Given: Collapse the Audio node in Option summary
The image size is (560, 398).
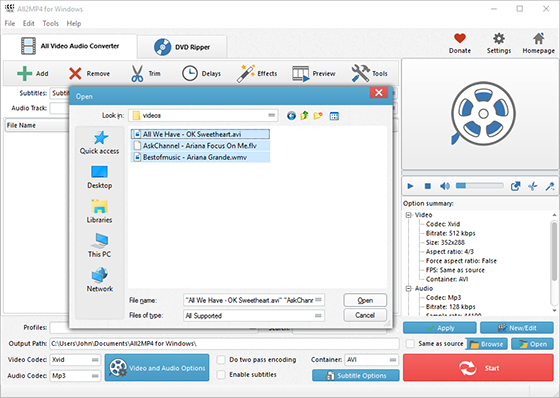Looking at the screenshot, I should coord(408,288).
